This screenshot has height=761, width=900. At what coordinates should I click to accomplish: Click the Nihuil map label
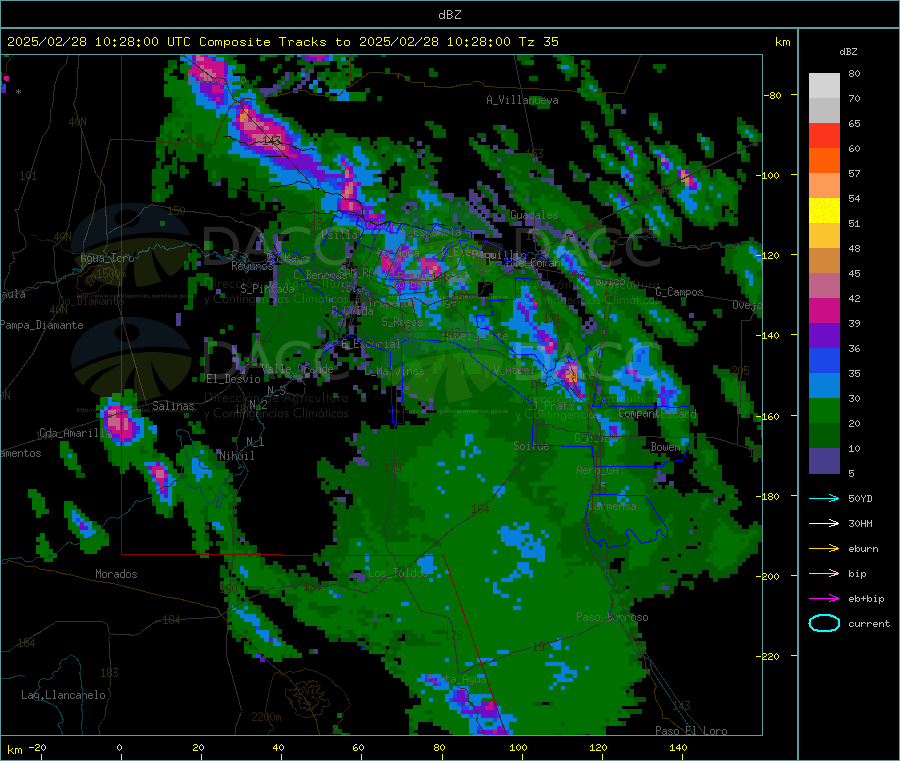[236, 456]
